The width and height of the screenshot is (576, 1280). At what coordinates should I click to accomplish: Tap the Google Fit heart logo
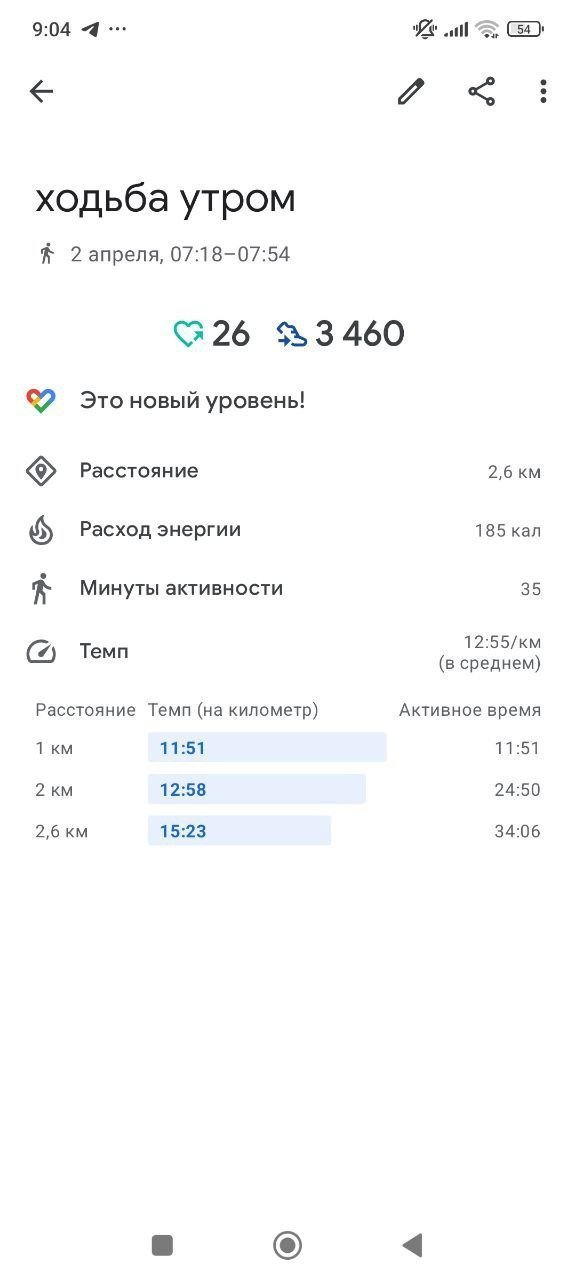coord(41,401)
